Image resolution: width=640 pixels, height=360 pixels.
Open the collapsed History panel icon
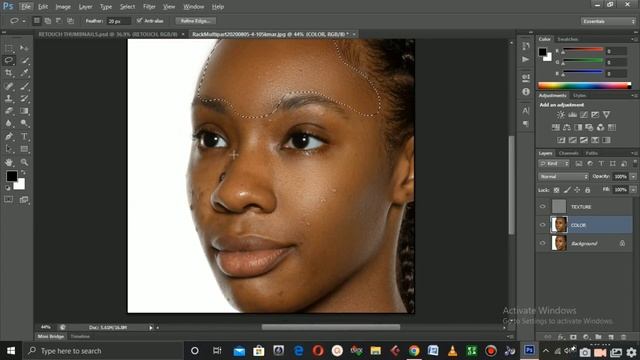[526, 46]
